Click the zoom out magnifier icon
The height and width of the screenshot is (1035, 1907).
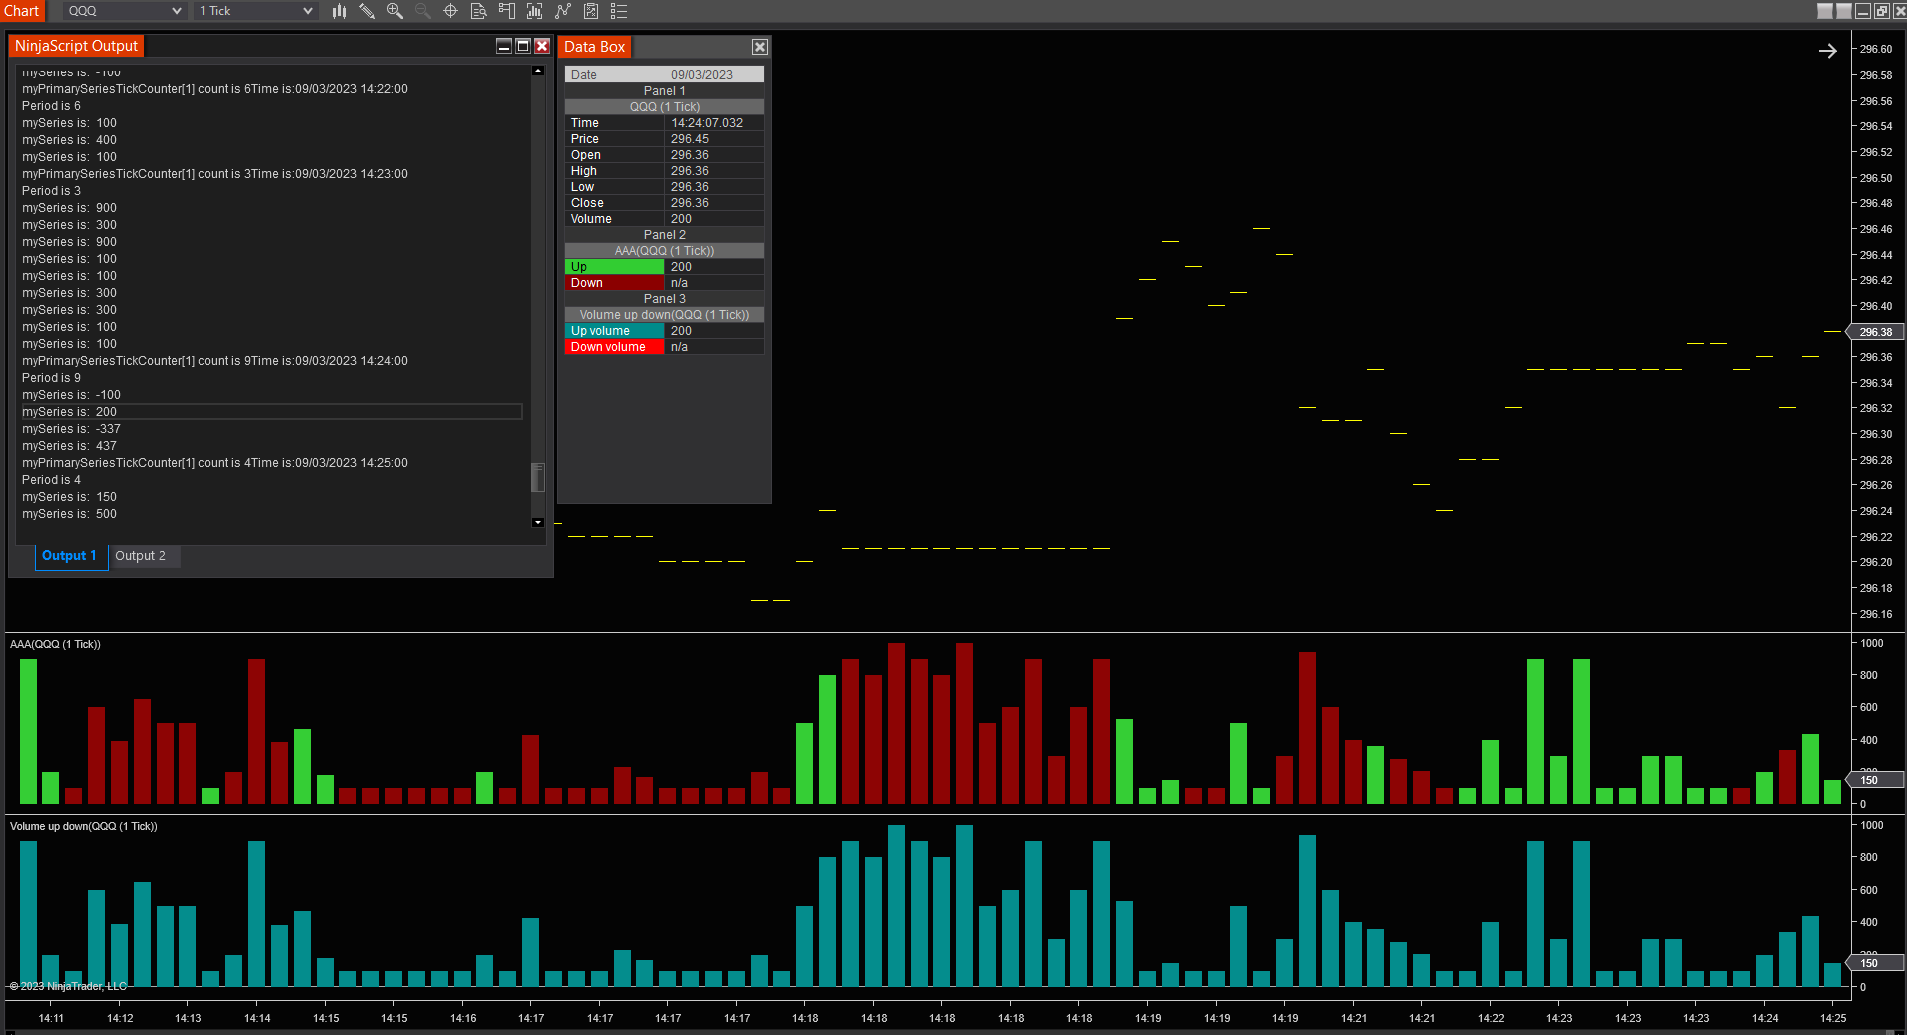click(423, 11)
